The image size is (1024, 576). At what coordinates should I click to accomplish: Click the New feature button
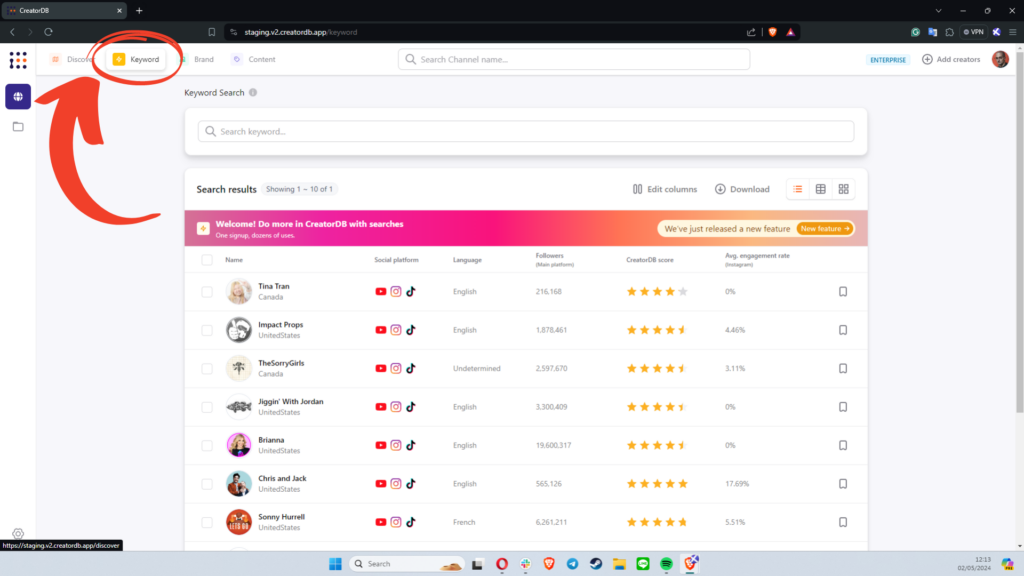(x=825, y=229)
